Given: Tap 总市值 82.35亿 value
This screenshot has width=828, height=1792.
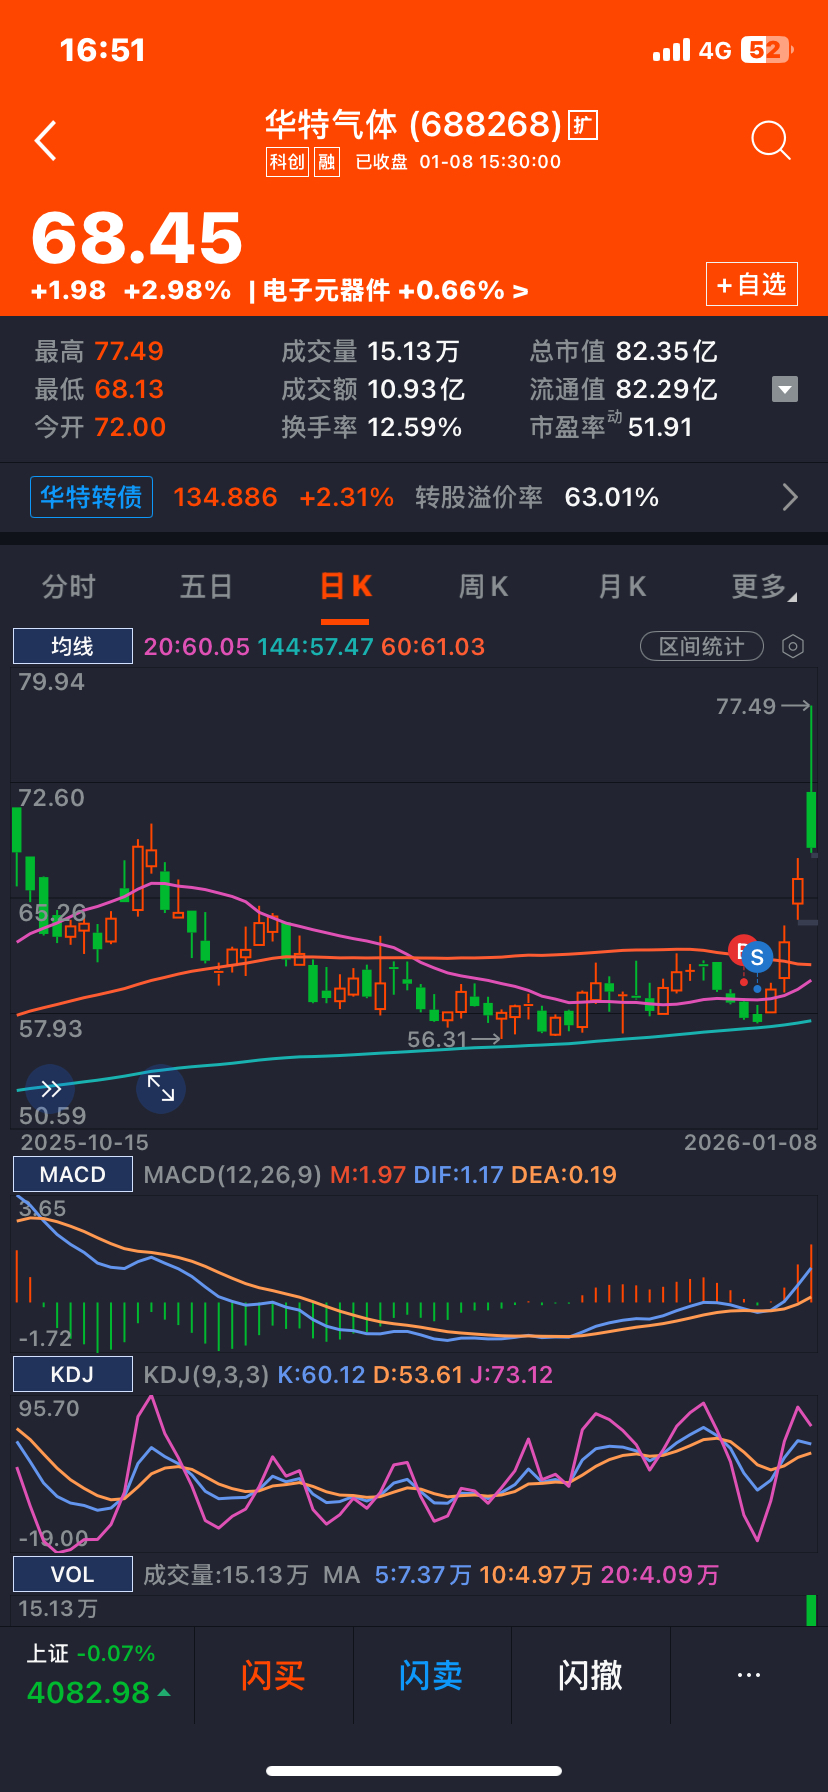Looking at the screenshot, I should point(667,351).
